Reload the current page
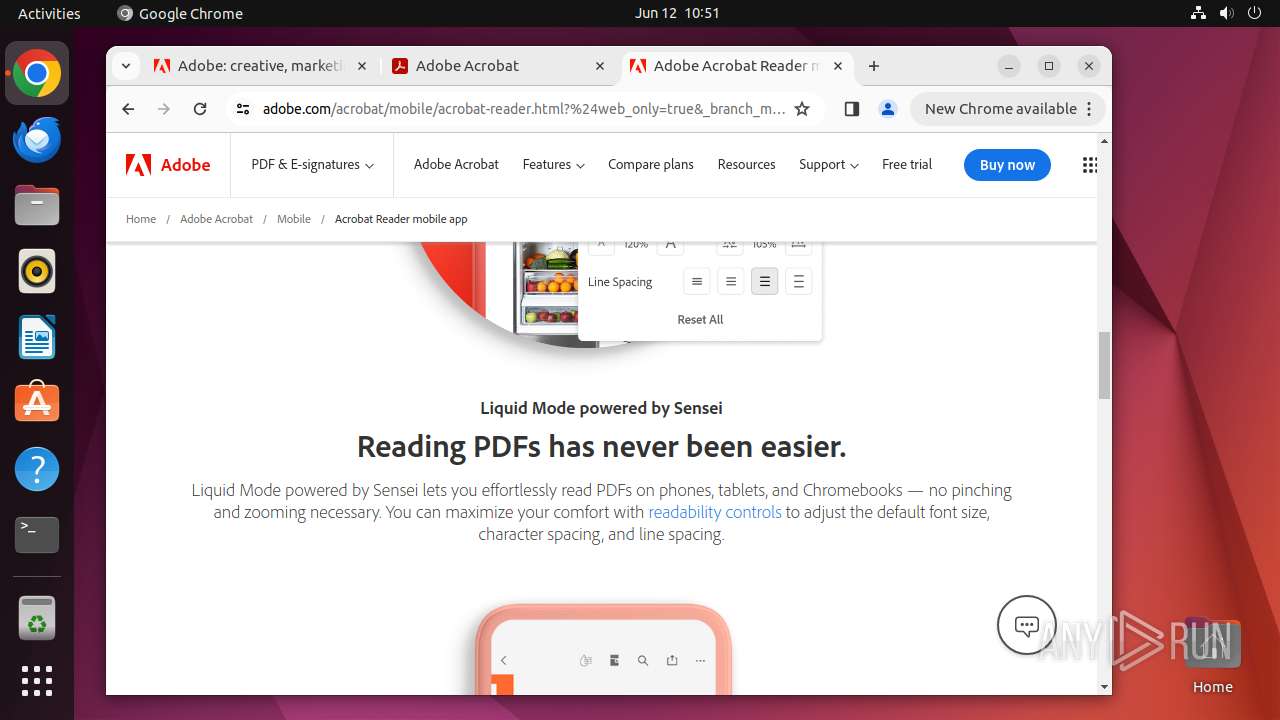The width and height of the screenshot is (1280, 720). [x=200, y=109]
